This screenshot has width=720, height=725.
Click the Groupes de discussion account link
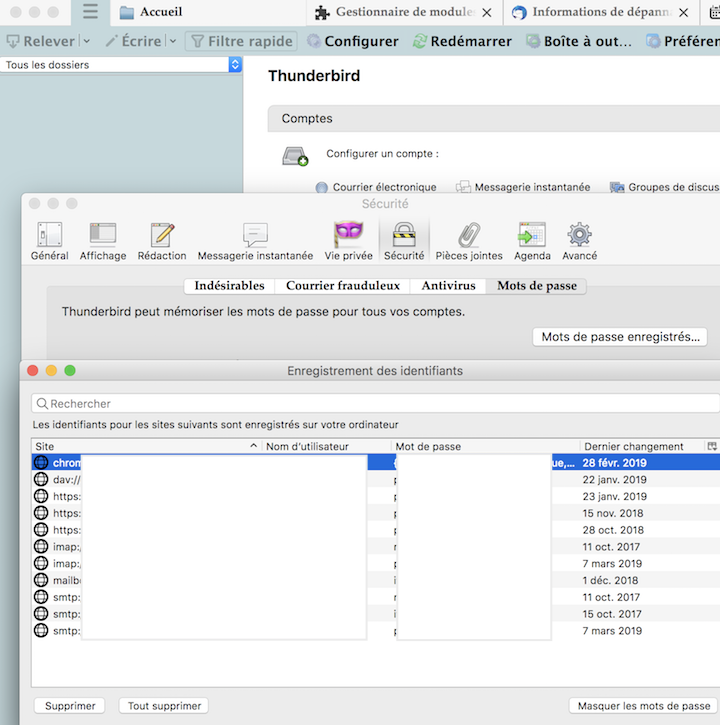tap(665, 187)
